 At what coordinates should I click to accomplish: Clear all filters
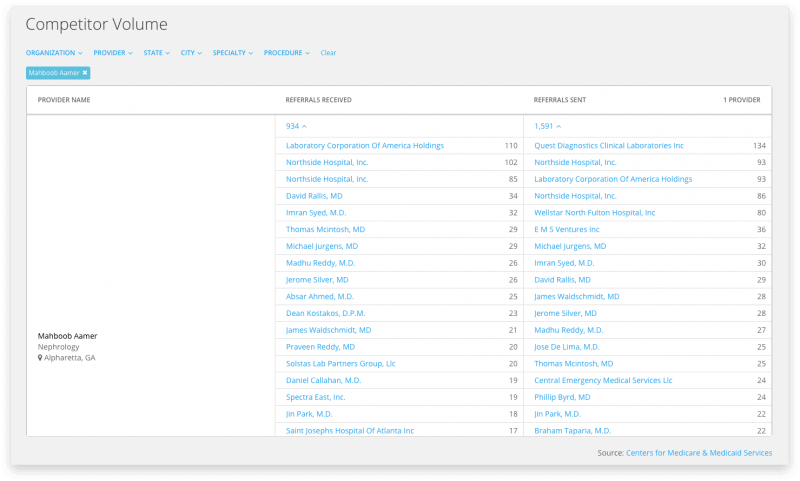click(328, 53)
